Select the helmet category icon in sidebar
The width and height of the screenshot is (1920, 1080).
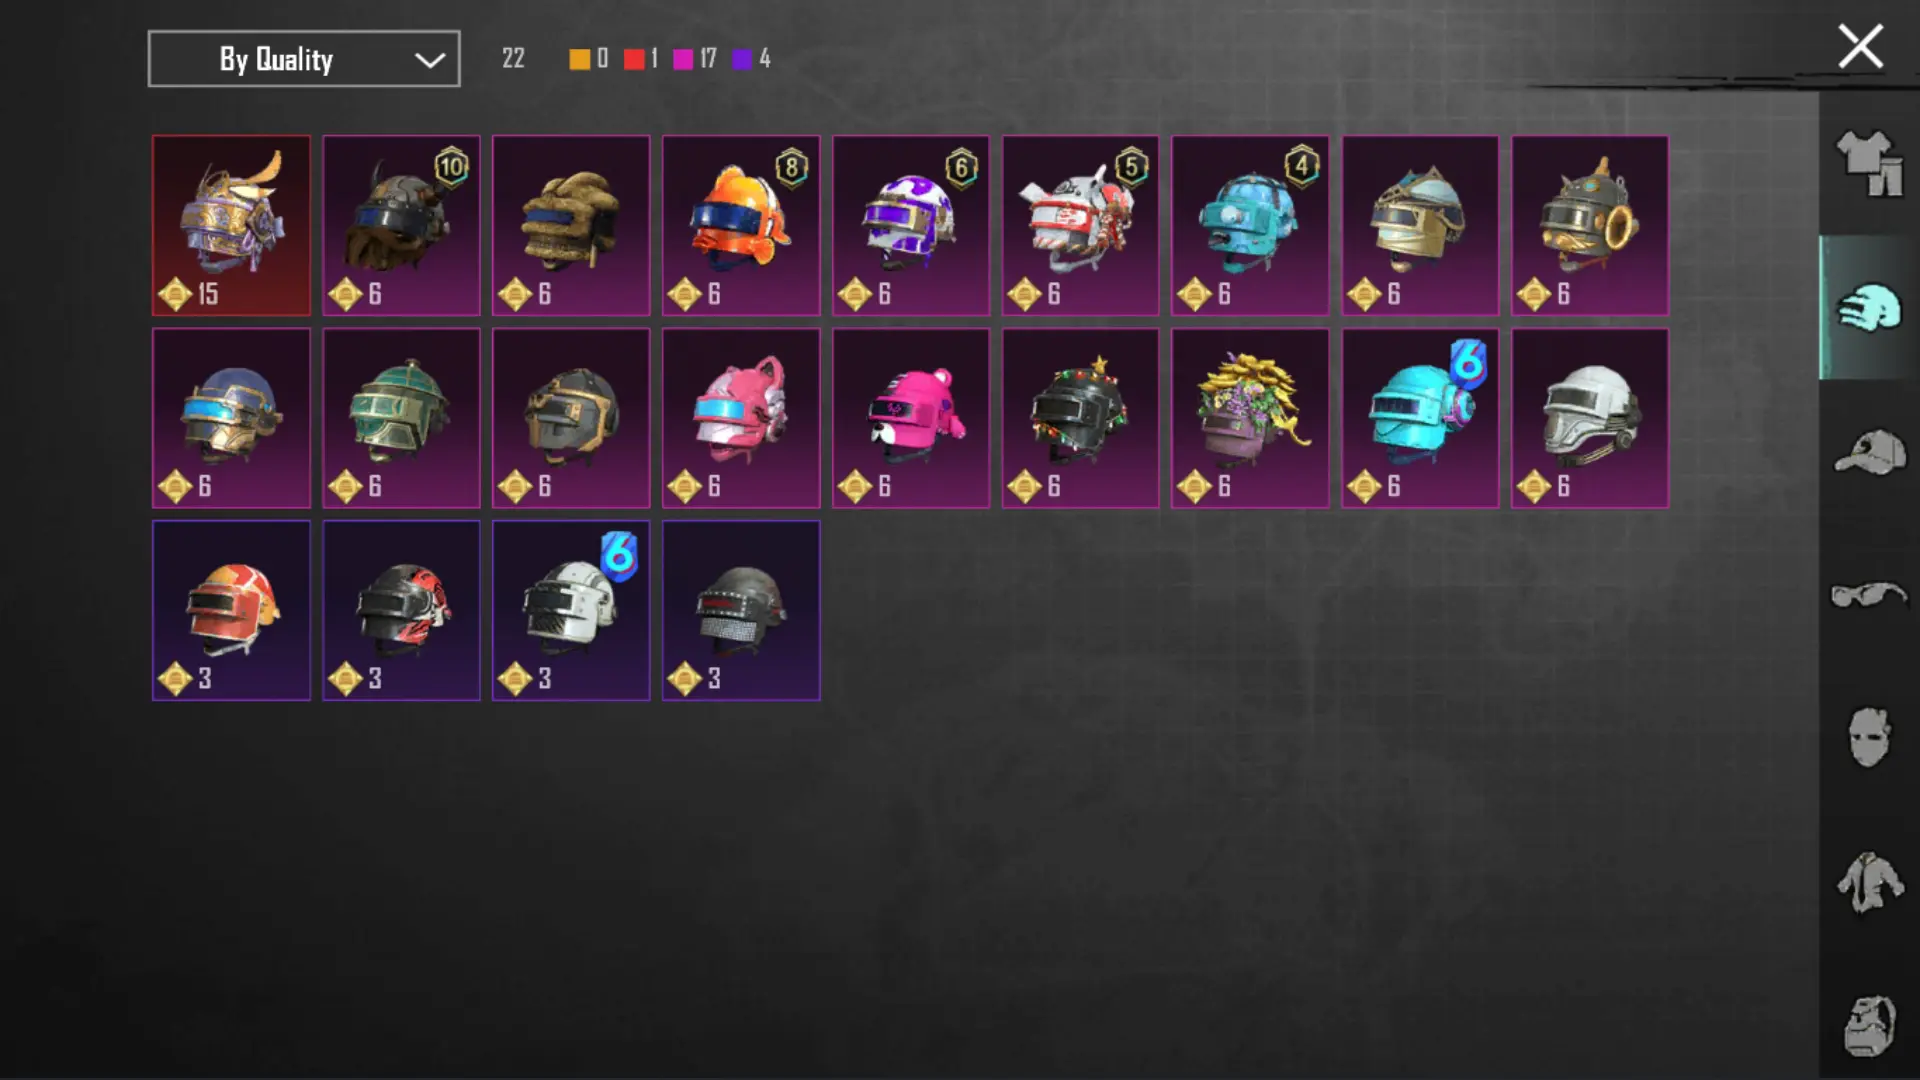click(1868, 308)
